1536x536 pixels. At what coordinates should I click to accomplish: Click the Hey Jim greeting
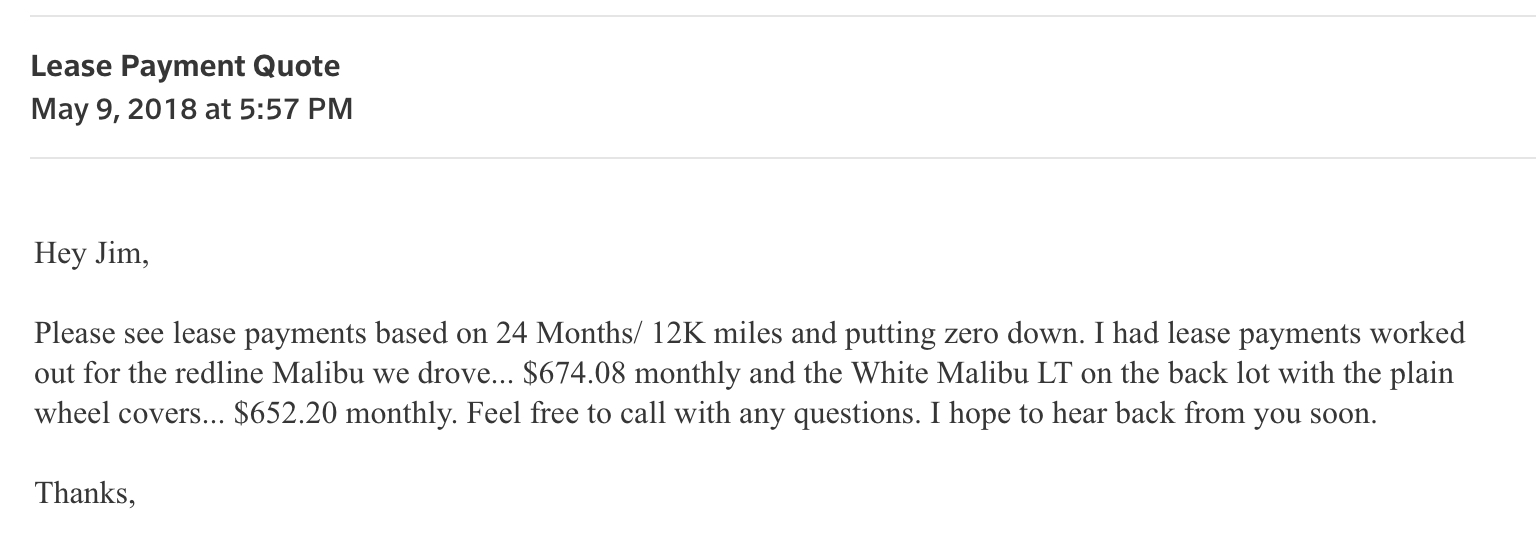pos(91,254)
